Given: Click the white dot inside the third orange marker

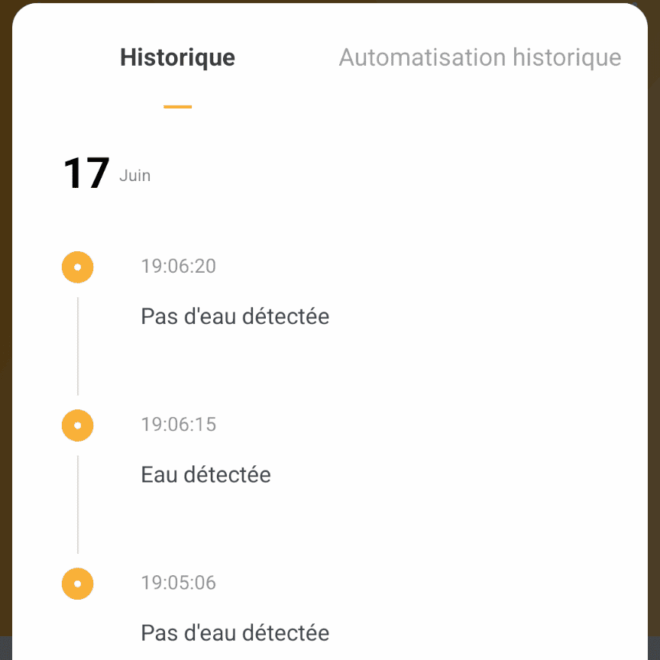Looking at the screenshot, I should (77, 584).
